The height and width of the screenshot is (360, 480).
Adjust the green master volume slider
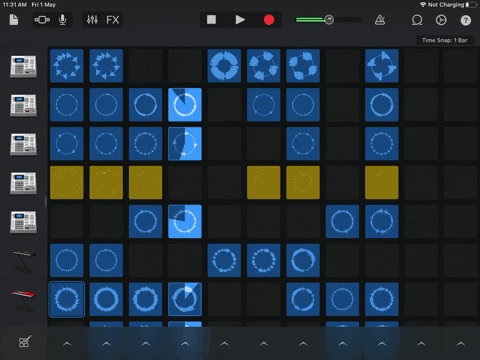(x=329, y=20)
